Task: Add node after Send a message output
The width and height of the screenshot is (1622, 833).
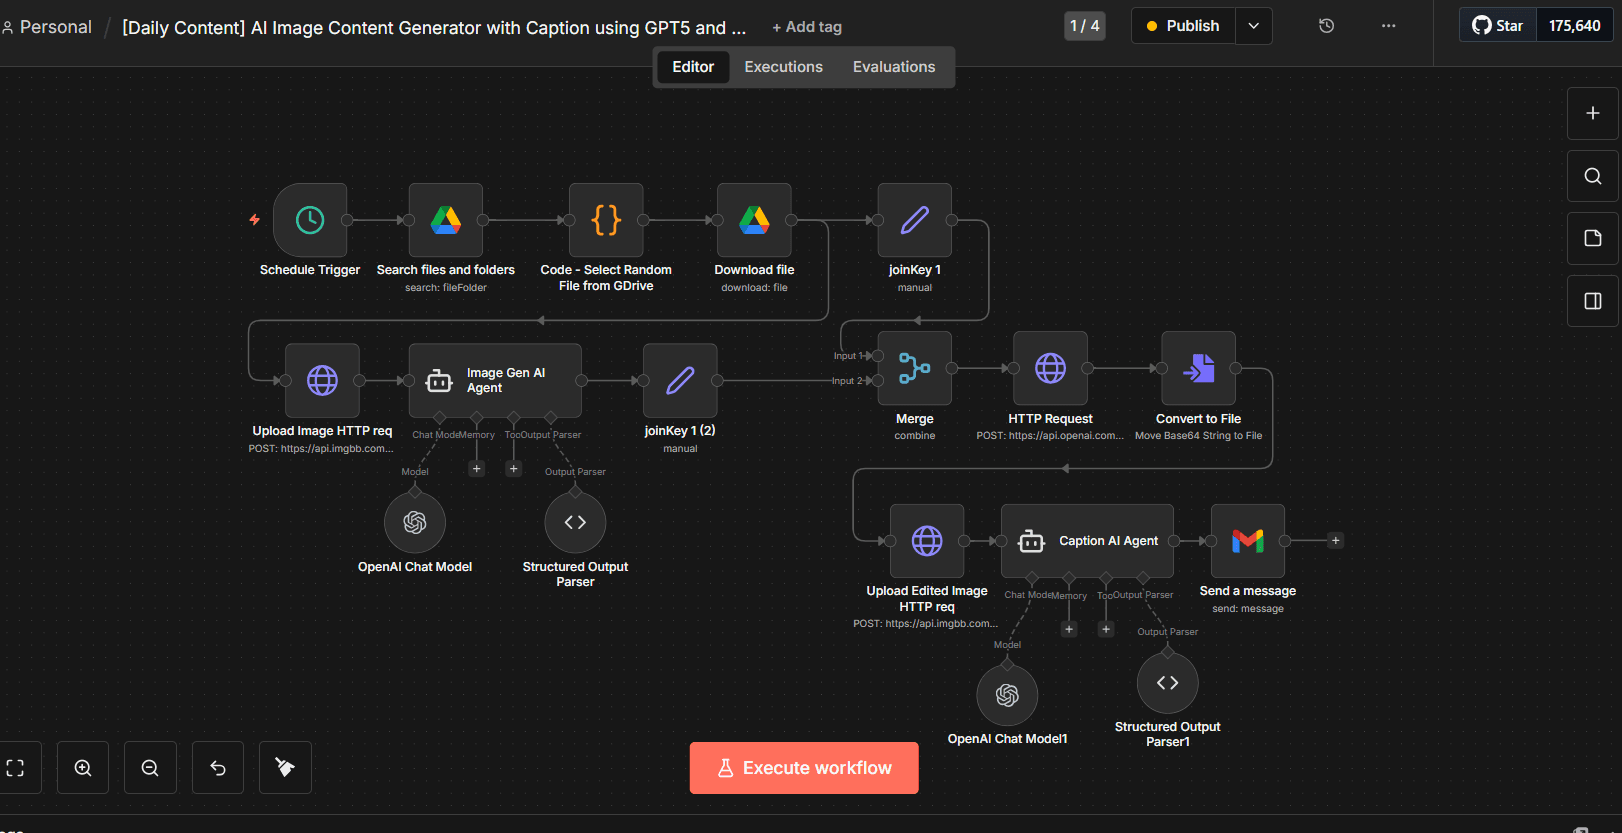Action: (x=1335, y=541)
